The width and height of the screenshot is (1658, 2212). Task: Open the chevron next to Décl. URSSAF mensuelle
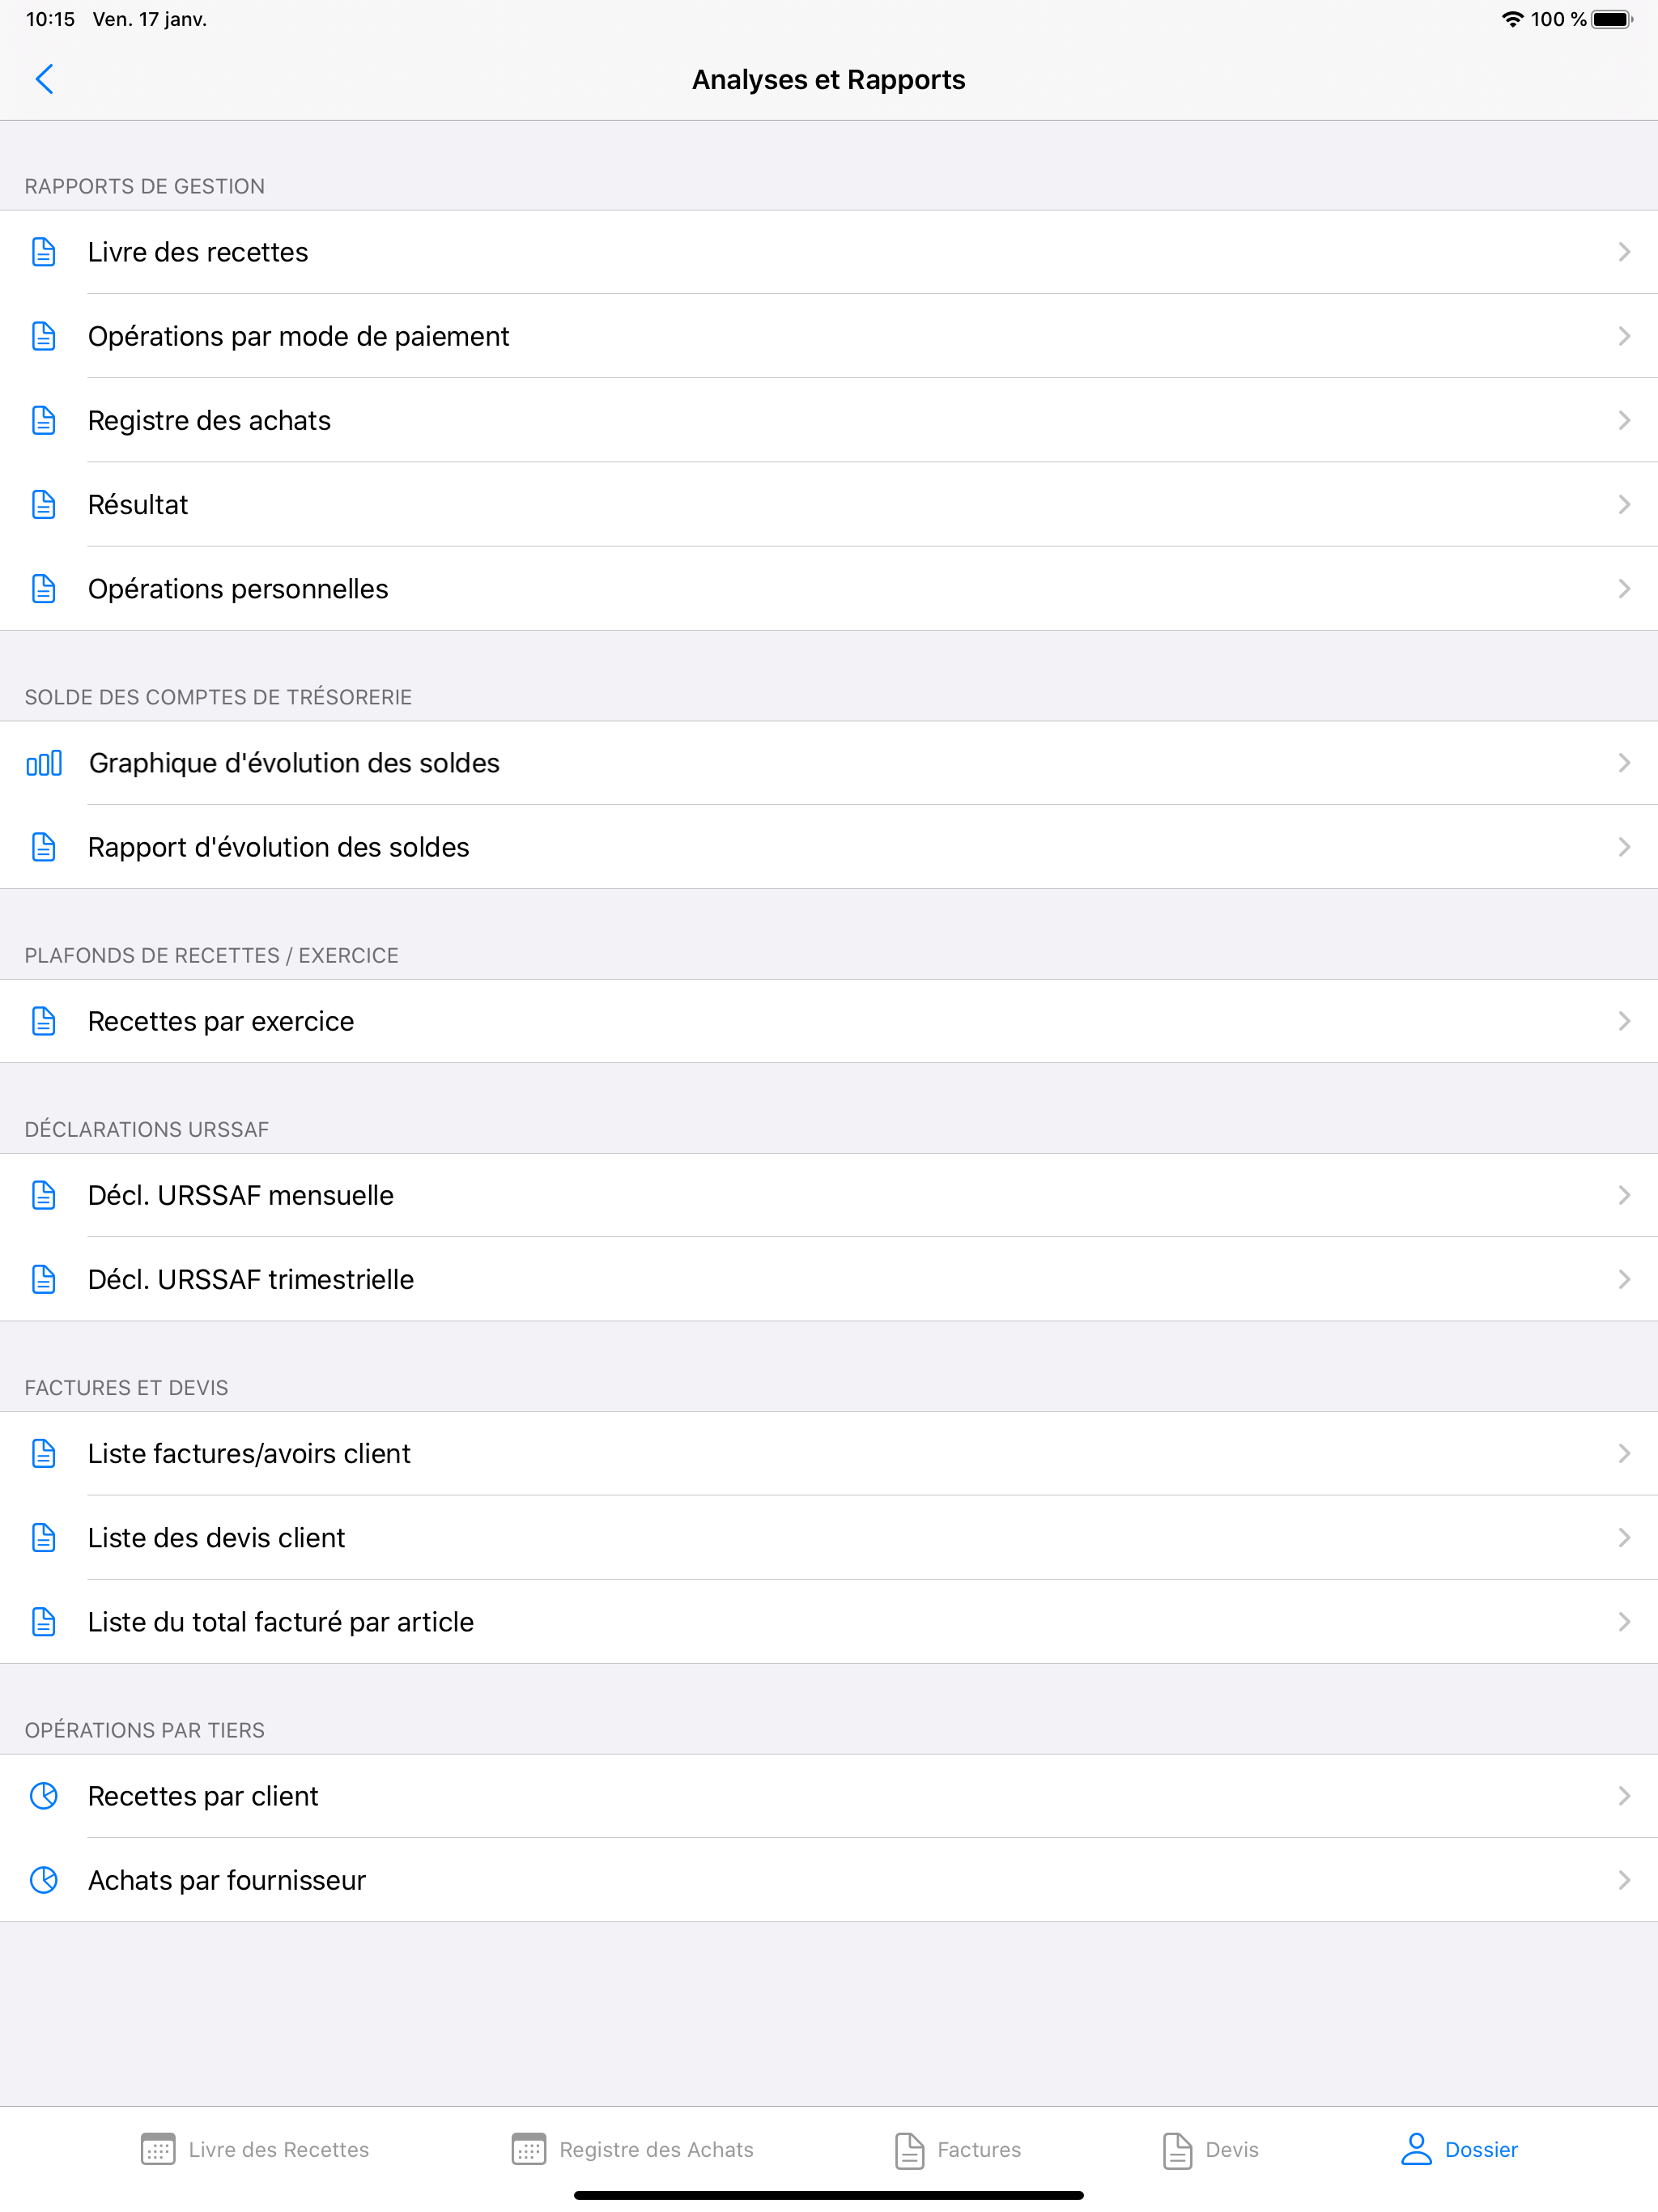[x=1624, y=1194]
